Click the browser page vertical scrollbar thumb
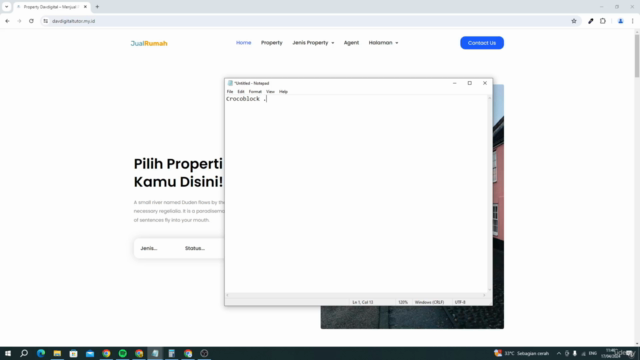This screenshot has height=360, width=640. [x=637, y=56]
